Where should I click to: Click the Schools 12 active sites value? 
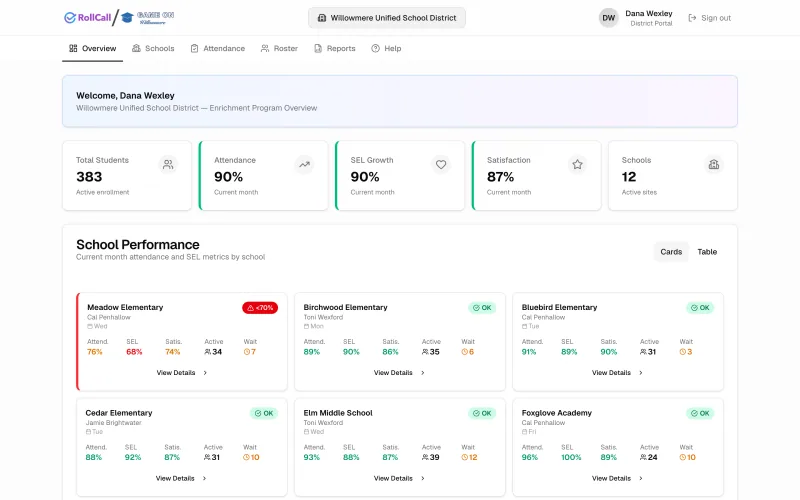click(x=629, y=177)
